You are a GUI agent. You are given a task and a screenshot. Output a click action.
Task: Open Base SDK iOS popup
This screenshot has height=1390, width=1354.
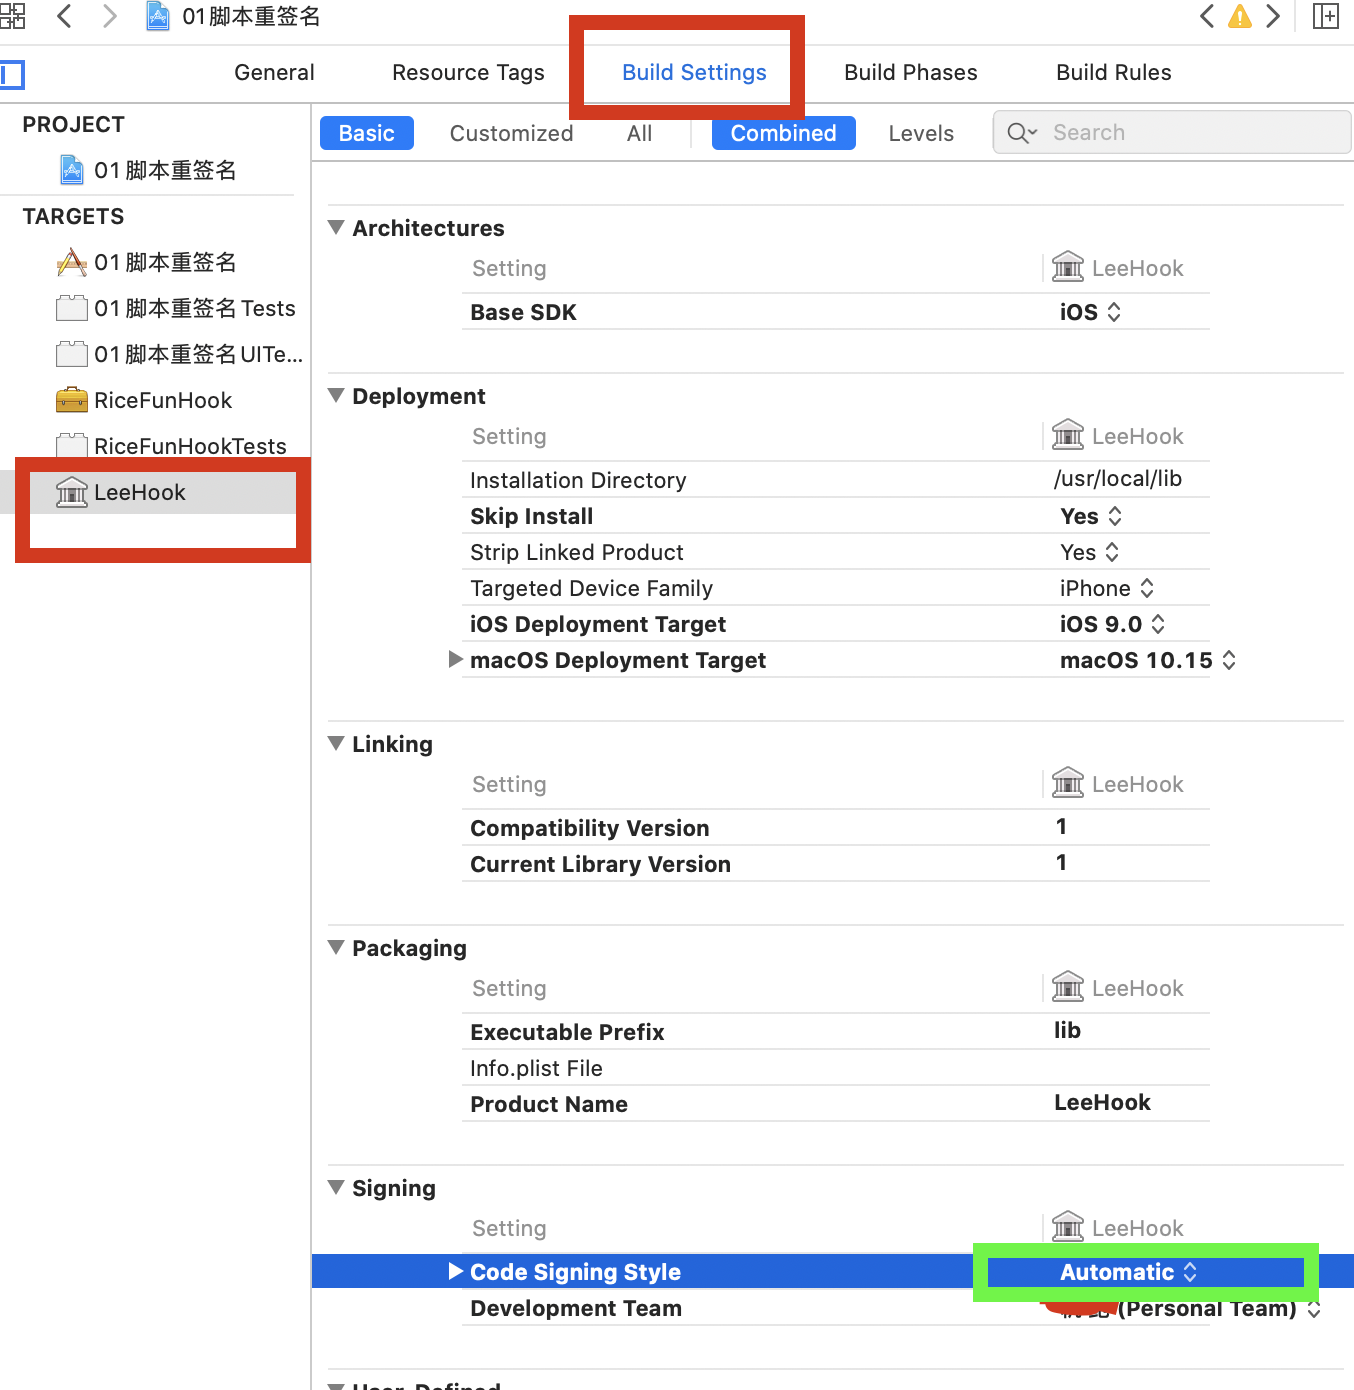pyautogui.click(x=1090, y=312)
